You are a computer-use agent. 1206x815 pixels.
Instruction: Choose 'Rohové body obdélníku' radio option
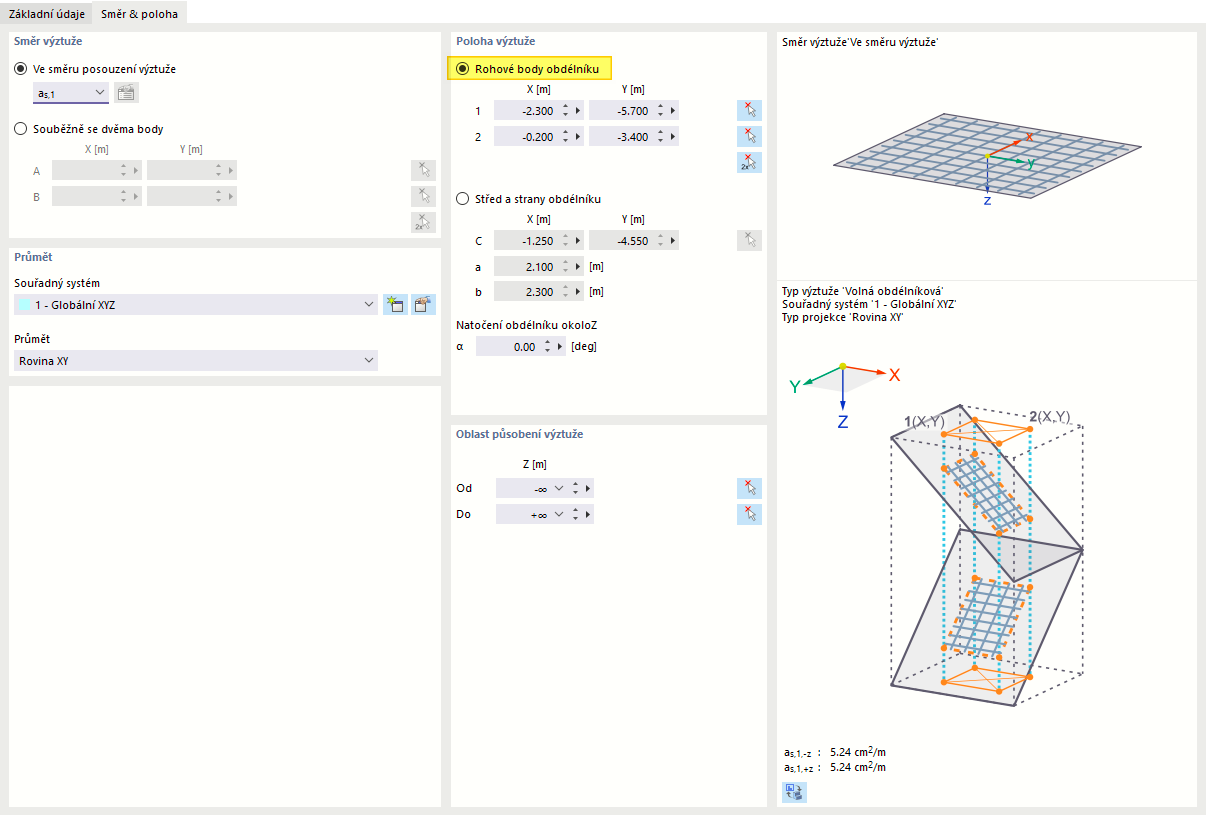coord(462,68)
